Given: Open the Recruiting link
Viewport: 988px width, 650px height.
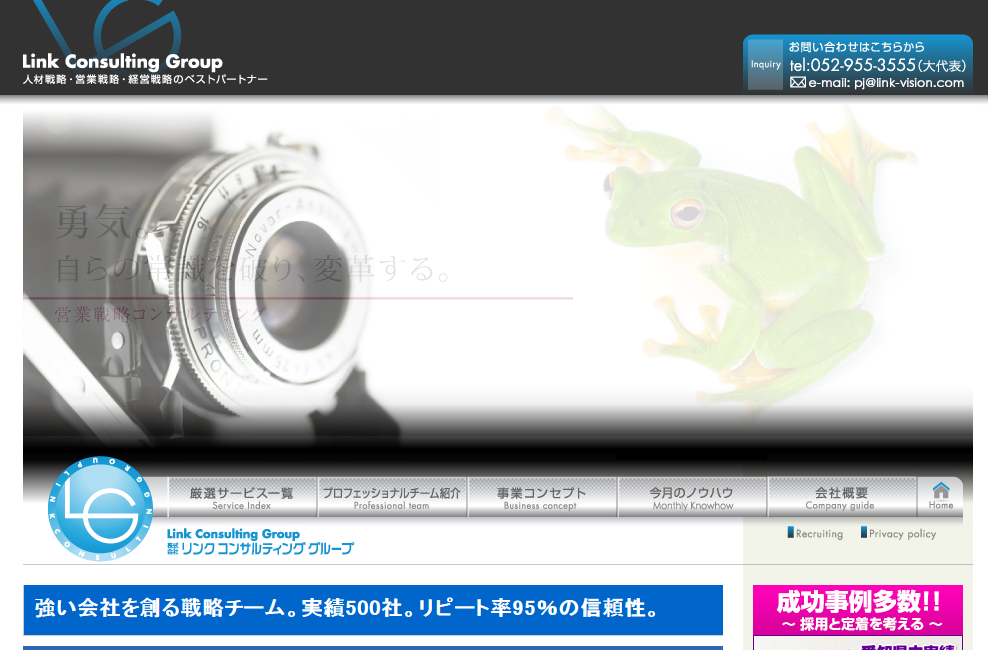Looking at the screenshot, I should 819,534.
